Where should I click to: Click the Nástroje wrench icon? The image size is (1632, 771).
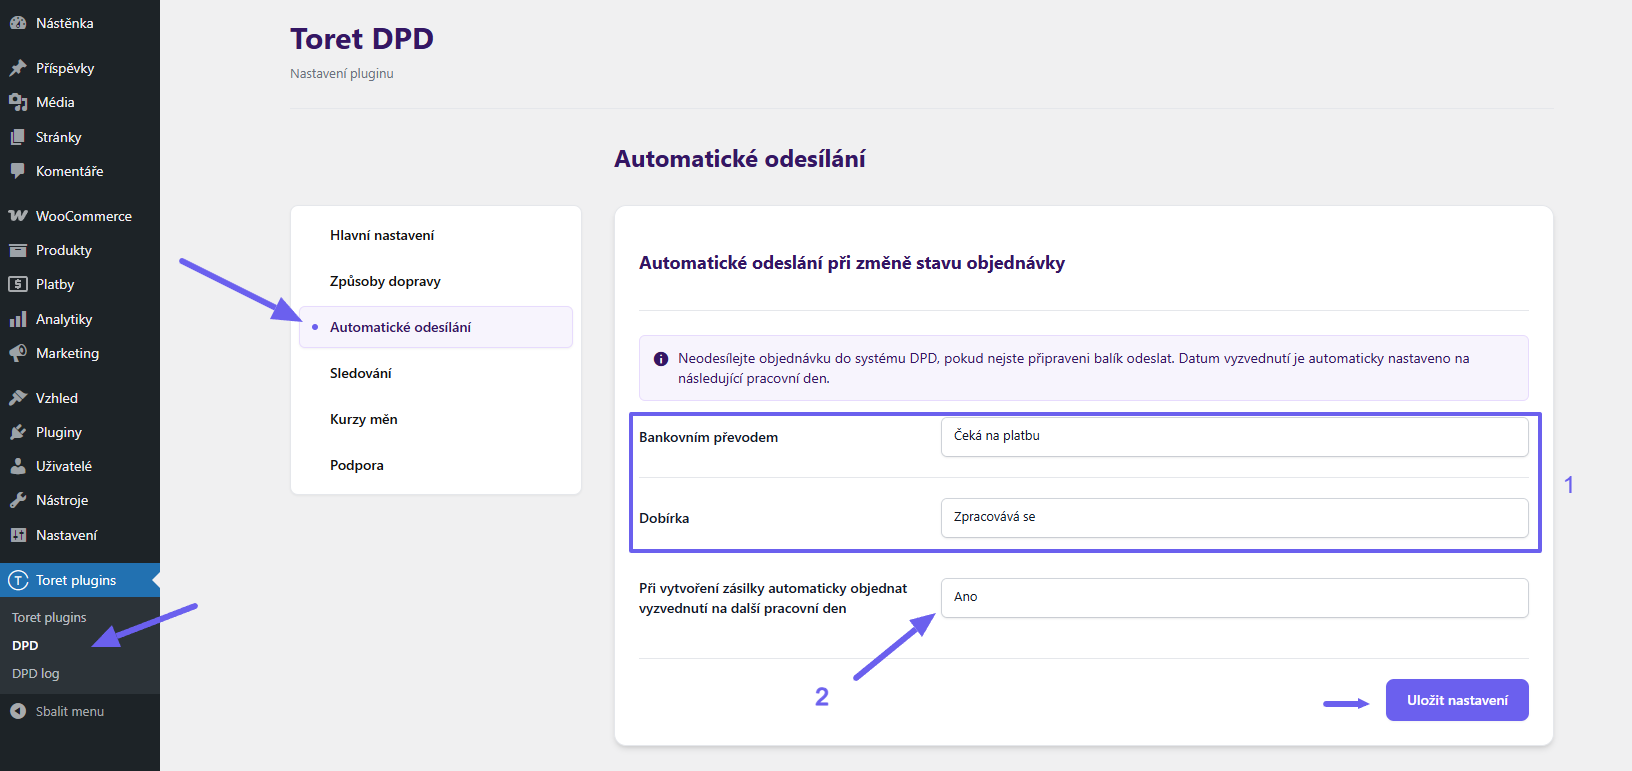[x=18, y=500]
